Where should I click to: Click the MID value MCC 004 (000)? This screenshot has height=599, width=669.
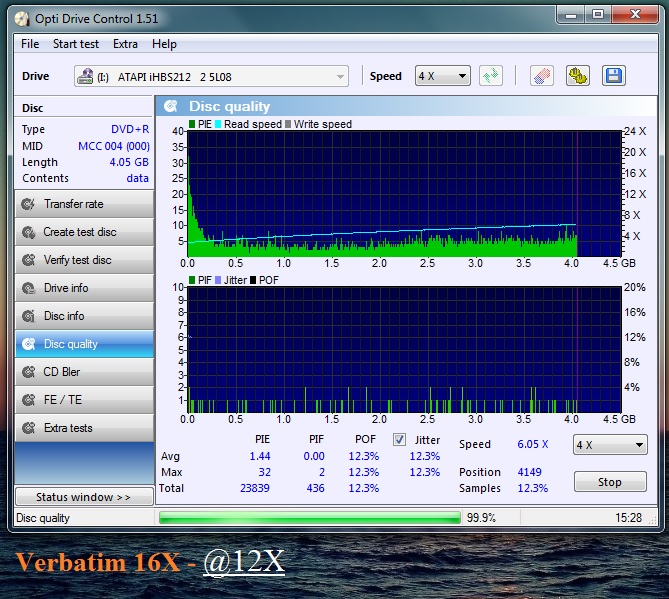[114, 146]
